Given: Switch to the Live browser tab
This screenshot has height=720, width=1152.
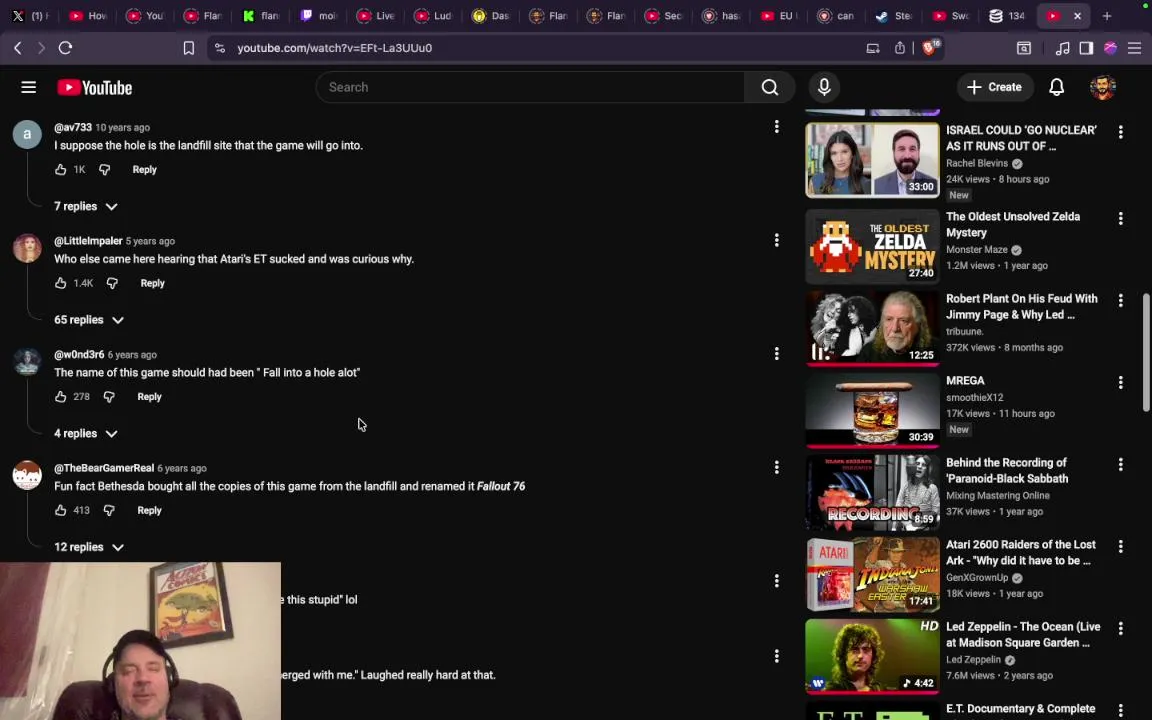Looking at the screenshot, I should pos(376,15).
